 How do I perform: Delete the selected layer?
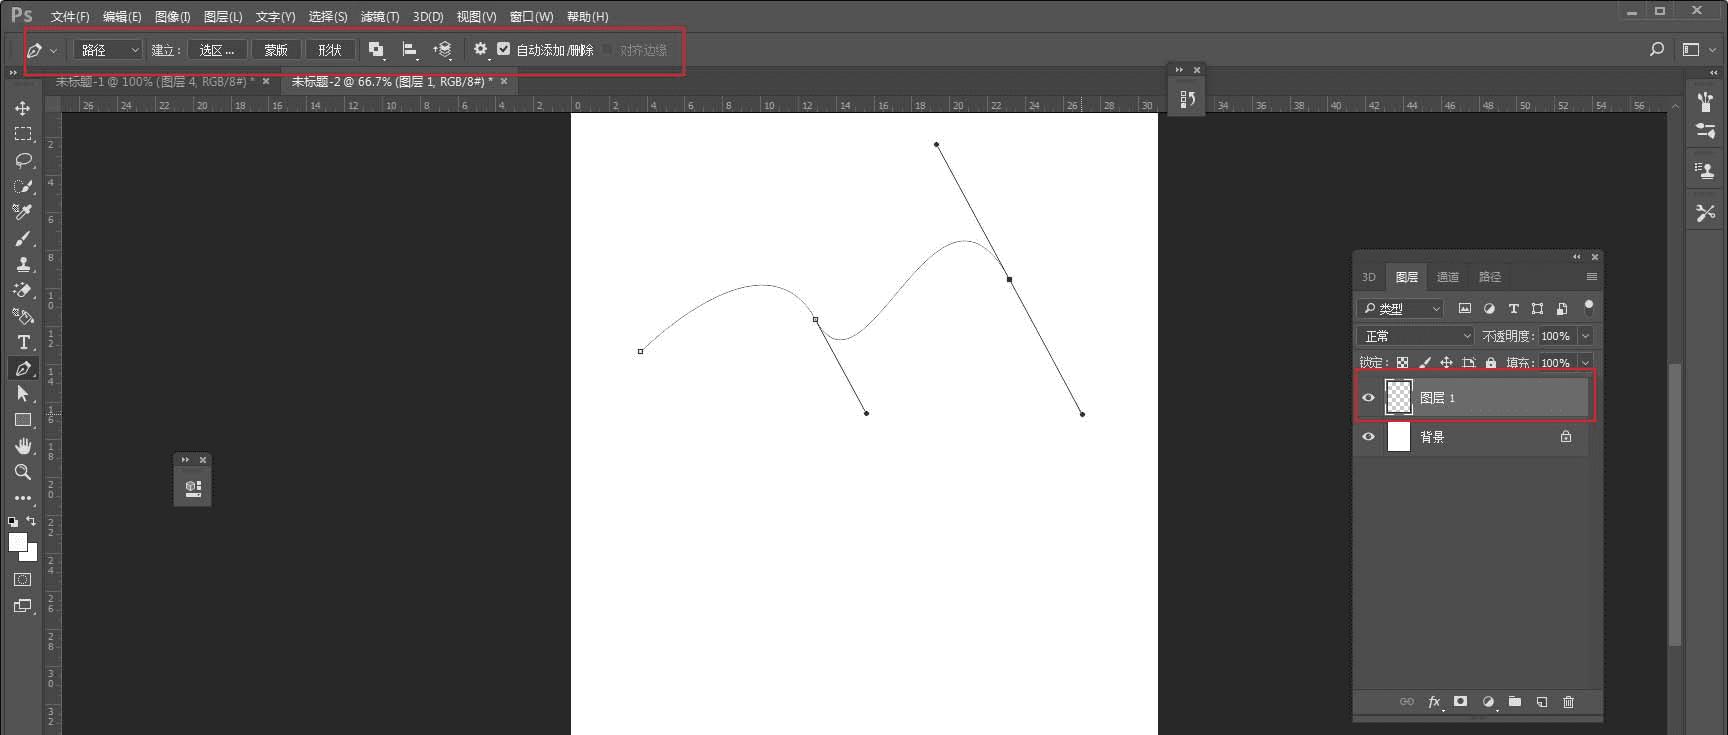[x=1568, y=702]
